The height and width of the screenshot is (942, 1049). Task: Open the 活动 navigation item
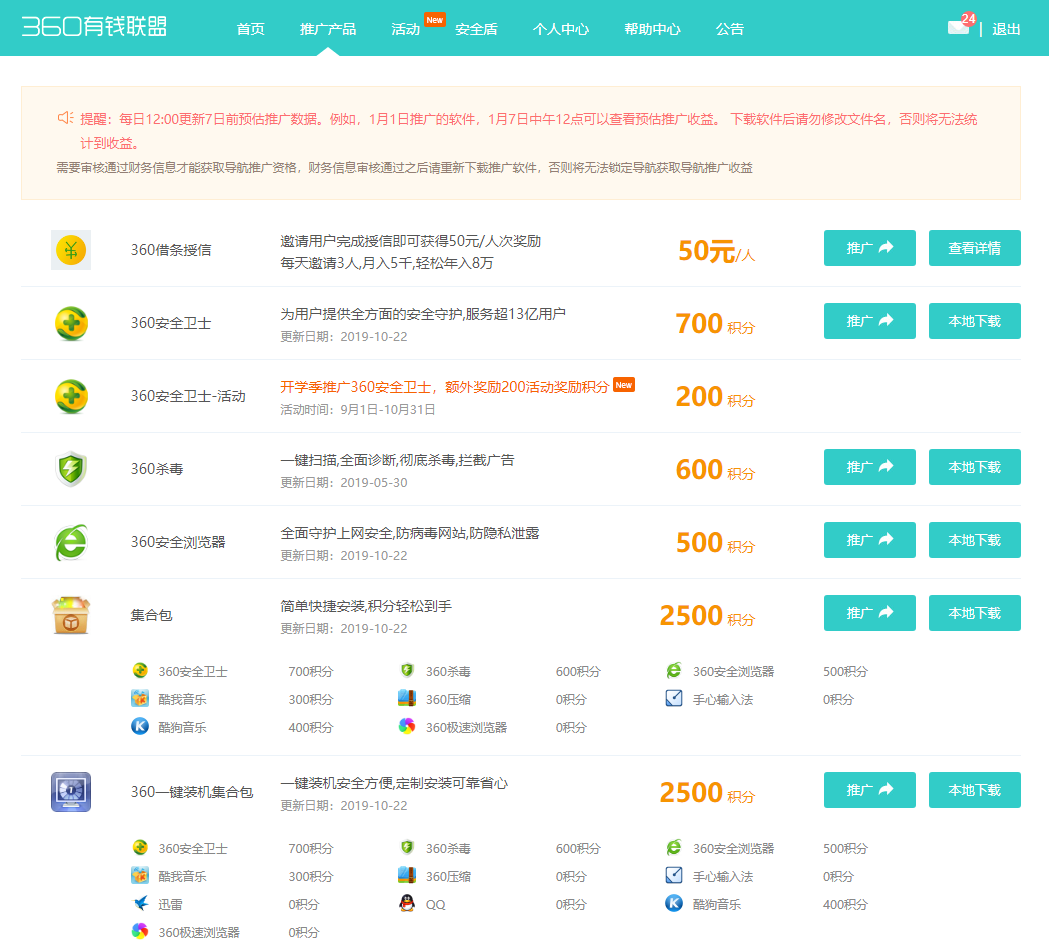coord(405,29)
